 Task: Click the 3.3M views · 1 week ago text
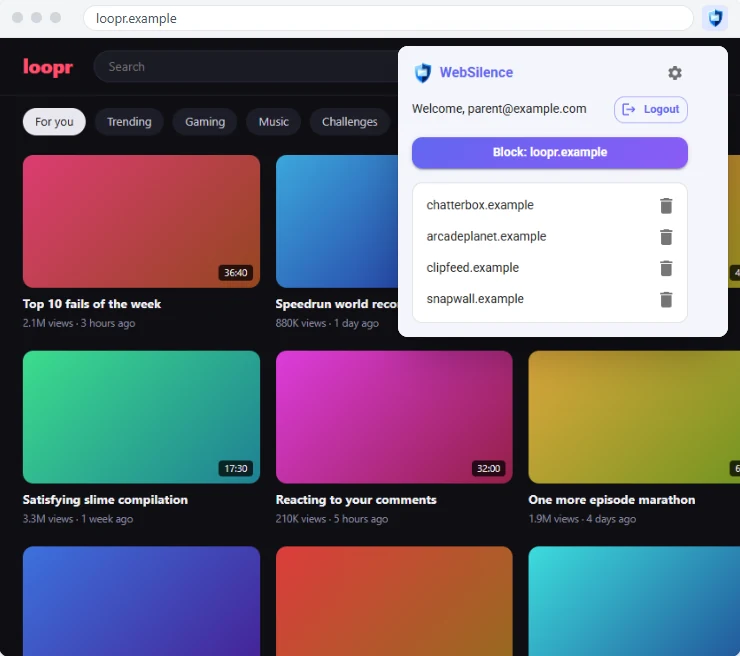pos(78,519)
